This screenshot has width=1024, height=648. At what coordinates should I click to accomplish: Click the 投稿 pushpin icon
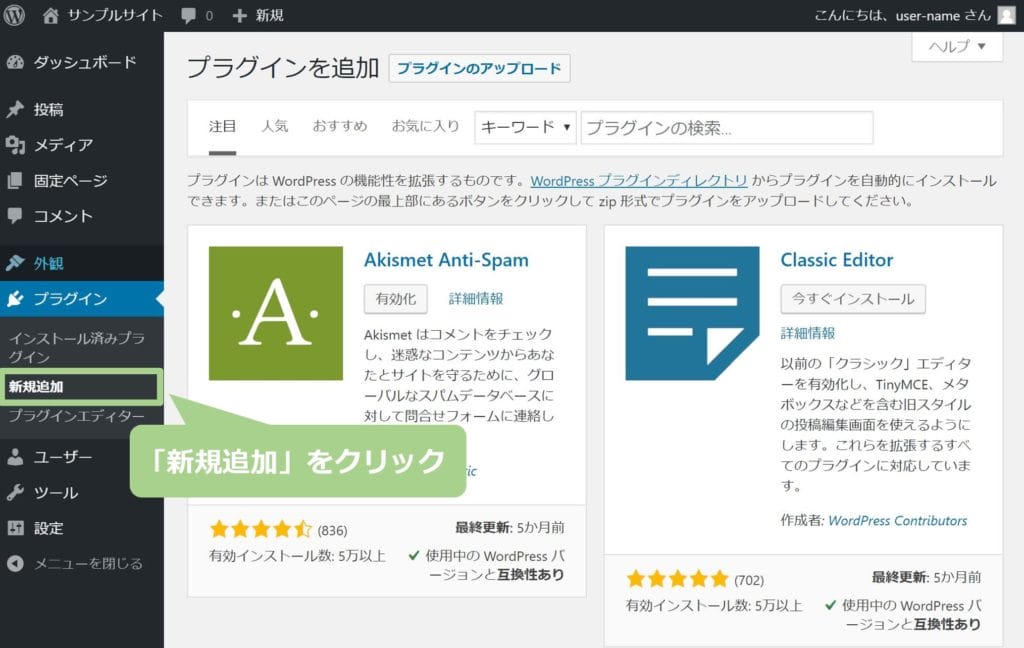tap(15, 109)
